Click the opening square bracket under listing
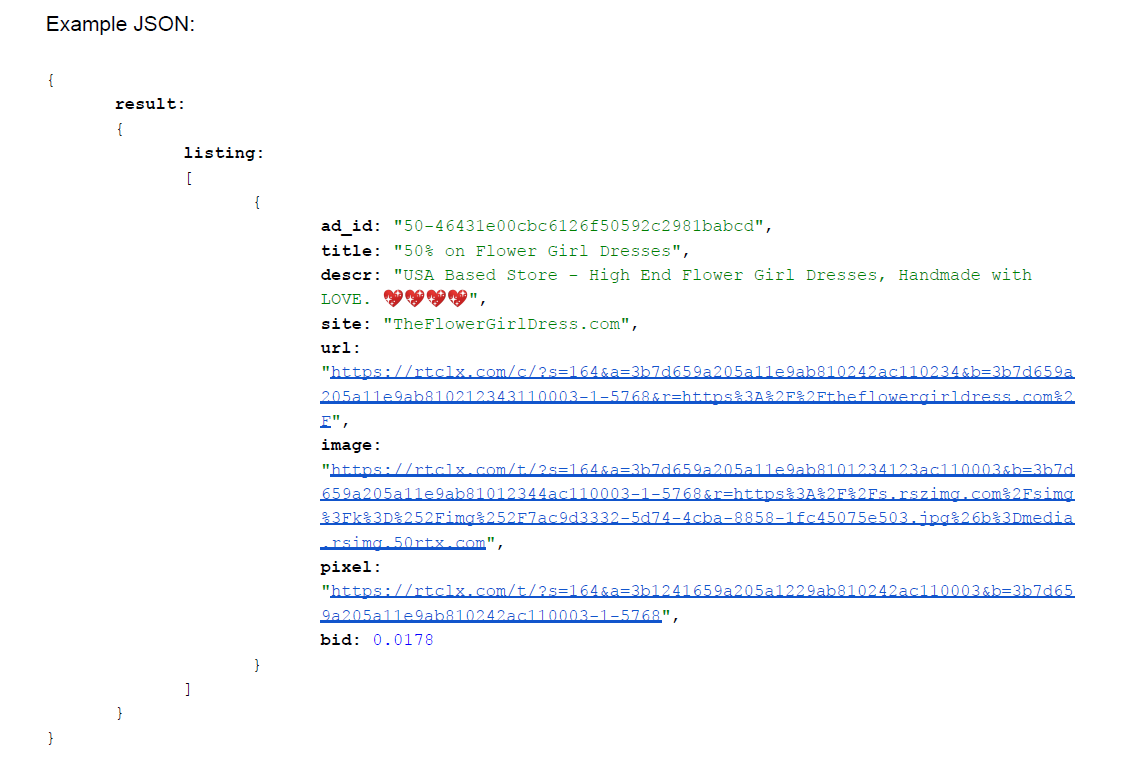Image resolution: width=1131 pixels, height=764 pixels. [x=189, y=177]
